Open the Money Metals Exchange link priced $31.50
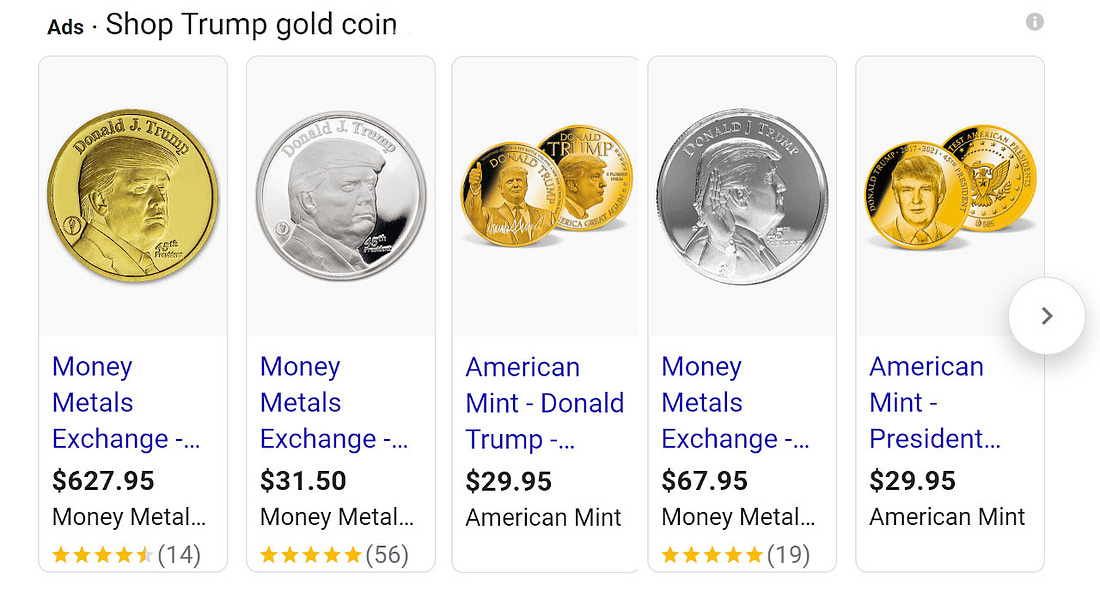This screenshot has height=598, width=1100. pyautogui.click(x=334, y=403)
